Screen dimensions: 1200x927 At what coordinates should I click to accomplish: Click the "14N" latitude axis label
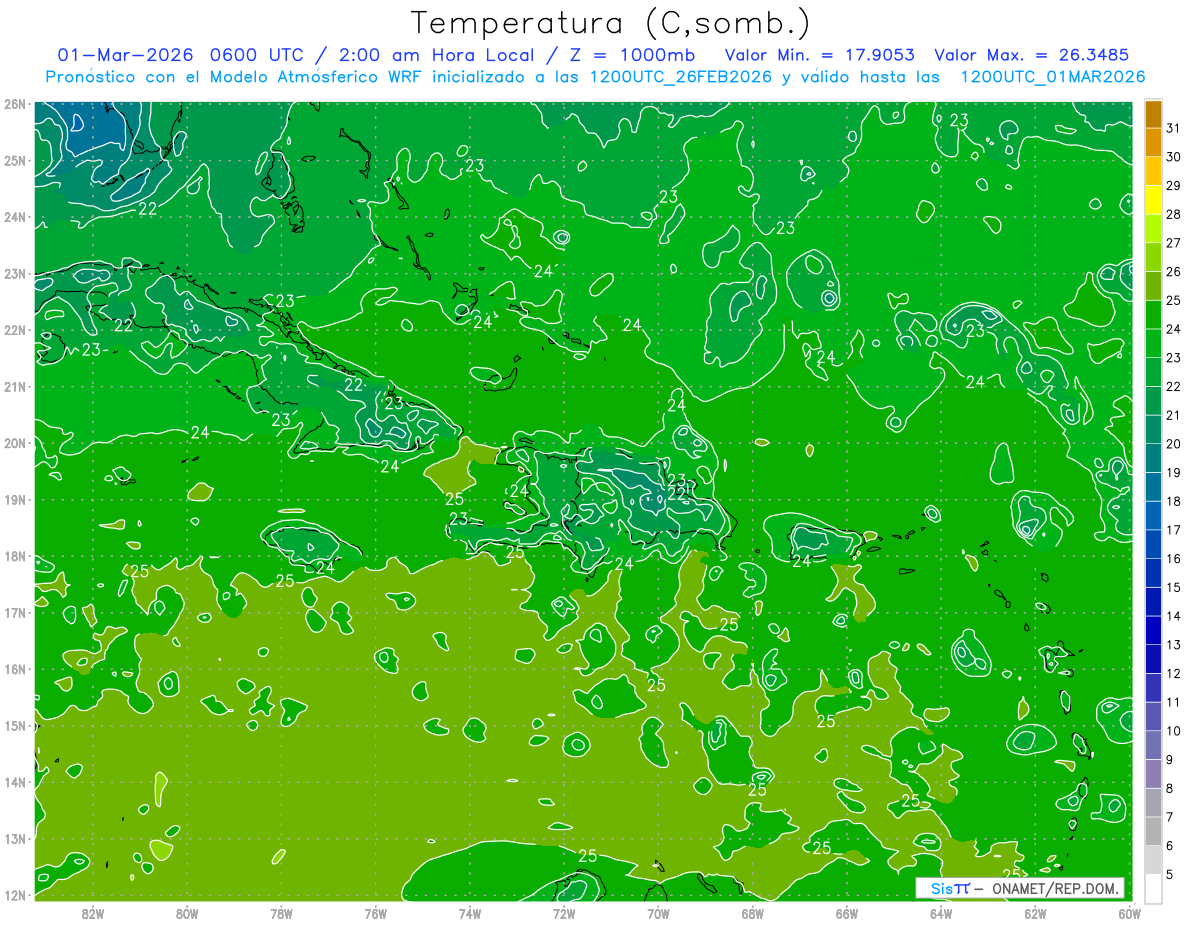point(14,782)
